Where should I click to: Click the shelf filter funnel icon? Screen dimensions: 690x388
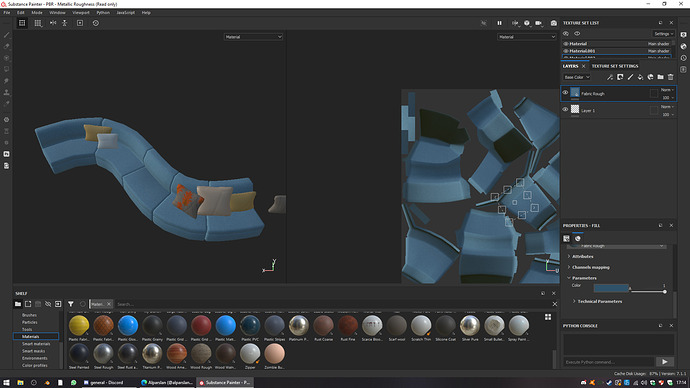(71, 304)
